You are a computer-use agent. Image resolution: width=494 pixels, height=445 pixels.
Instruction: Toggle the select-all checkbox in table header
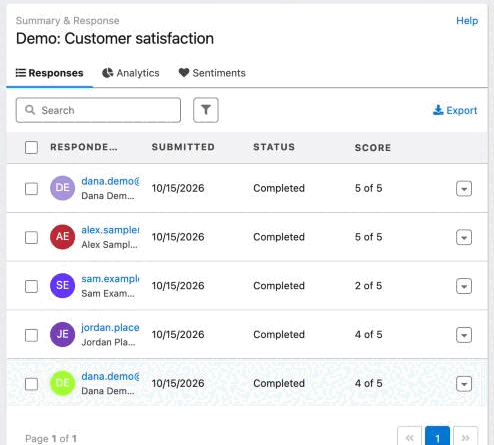(x=31, y=147)
